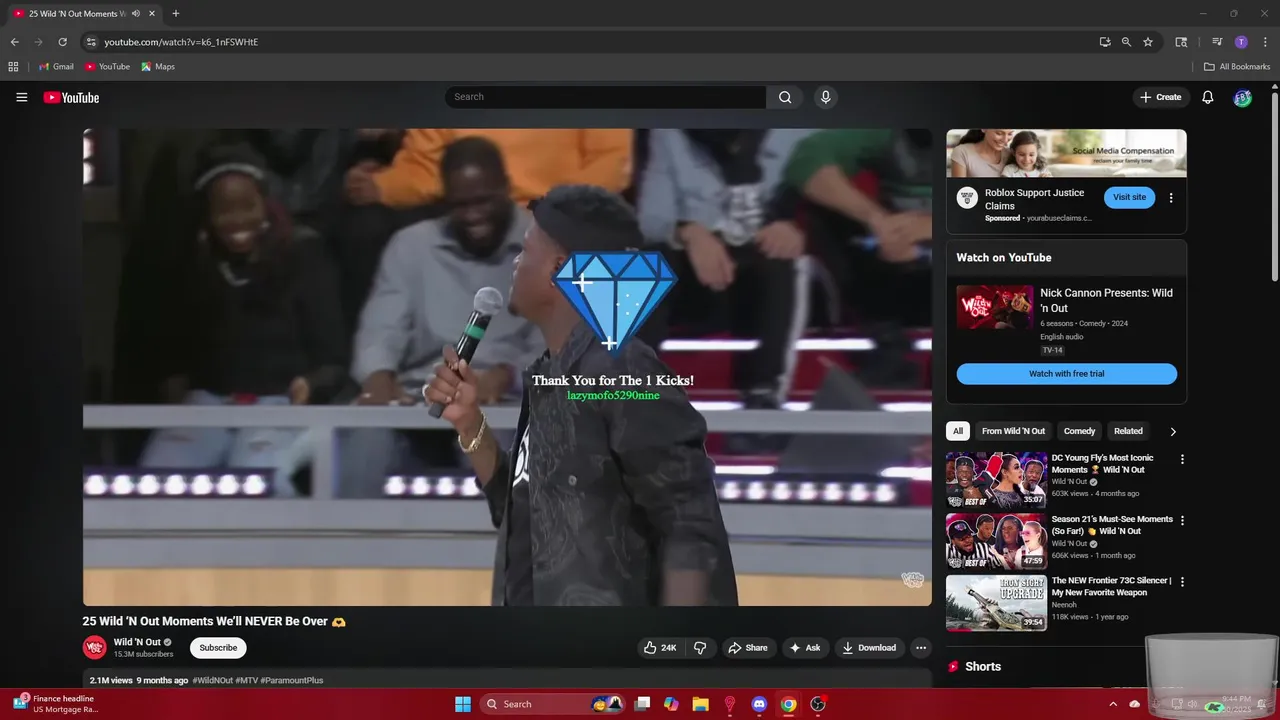Open Discord from the taskbar
The width and height of the screenshot is (1280, 720).
759,704
